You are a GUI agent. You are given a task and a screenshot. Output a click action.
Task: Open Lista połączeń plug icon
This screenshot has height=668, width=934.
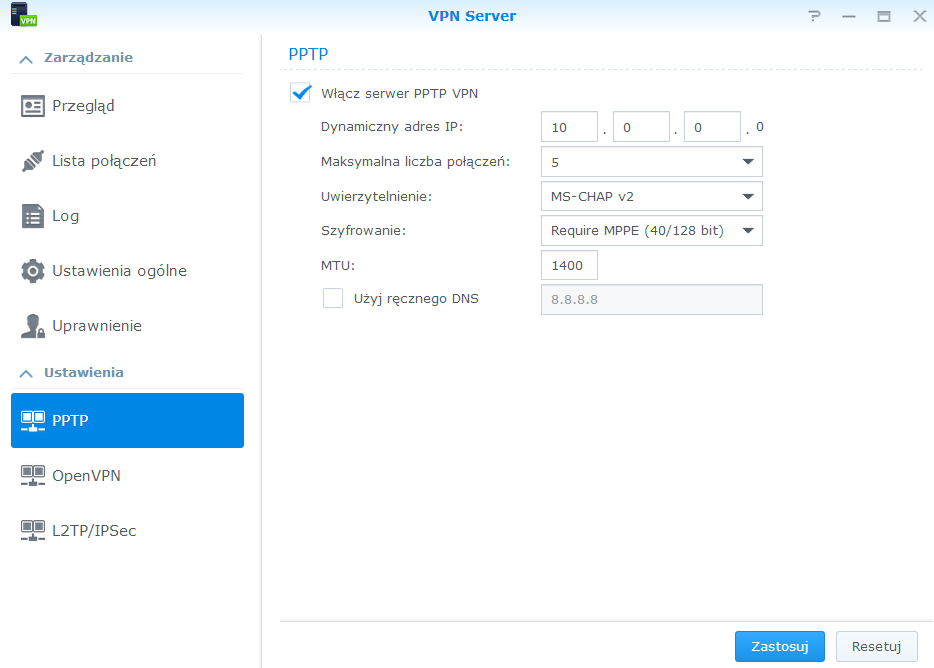(x=33, y=161)
